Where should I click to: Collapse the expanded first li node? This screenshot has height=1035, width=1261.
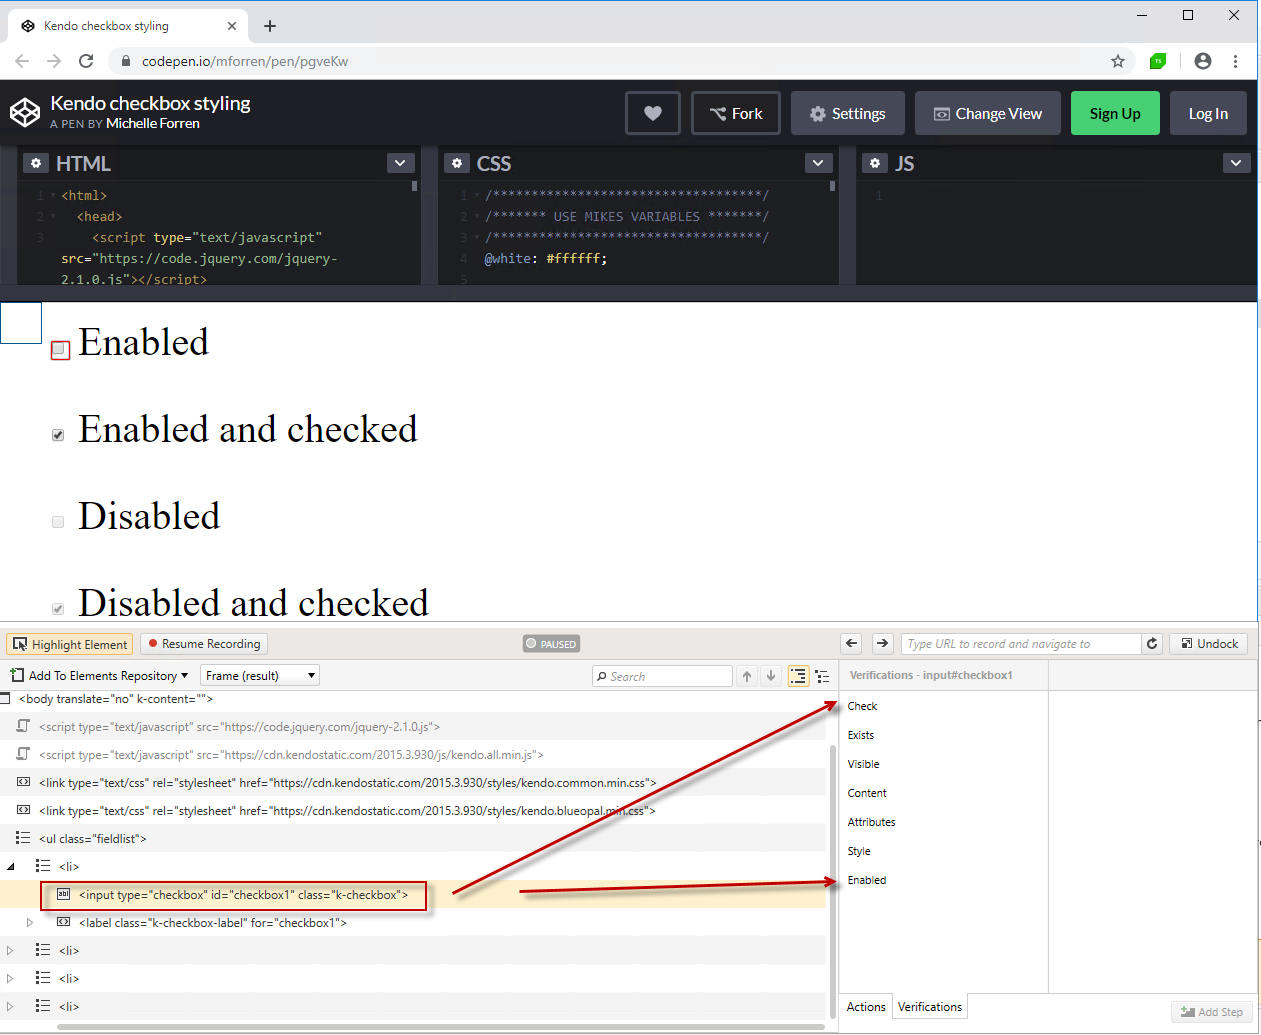11,867
